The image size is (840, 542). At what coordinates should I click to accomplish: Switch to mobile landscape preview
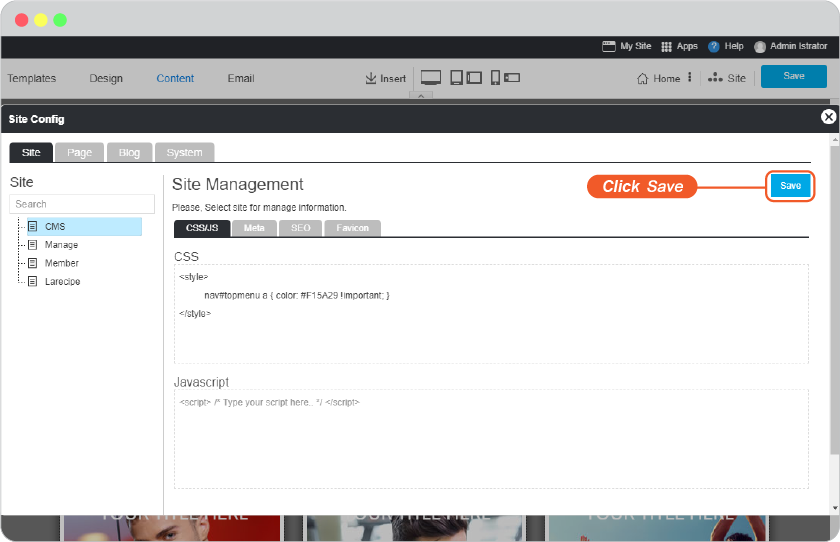click(x=512, y=78)
